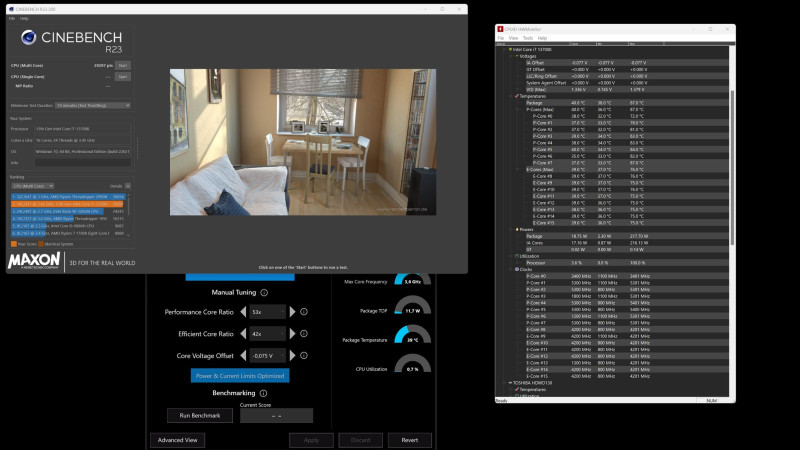Screen dimensions: 800x450
Task: Click the Current Score field
Action: 276,416
